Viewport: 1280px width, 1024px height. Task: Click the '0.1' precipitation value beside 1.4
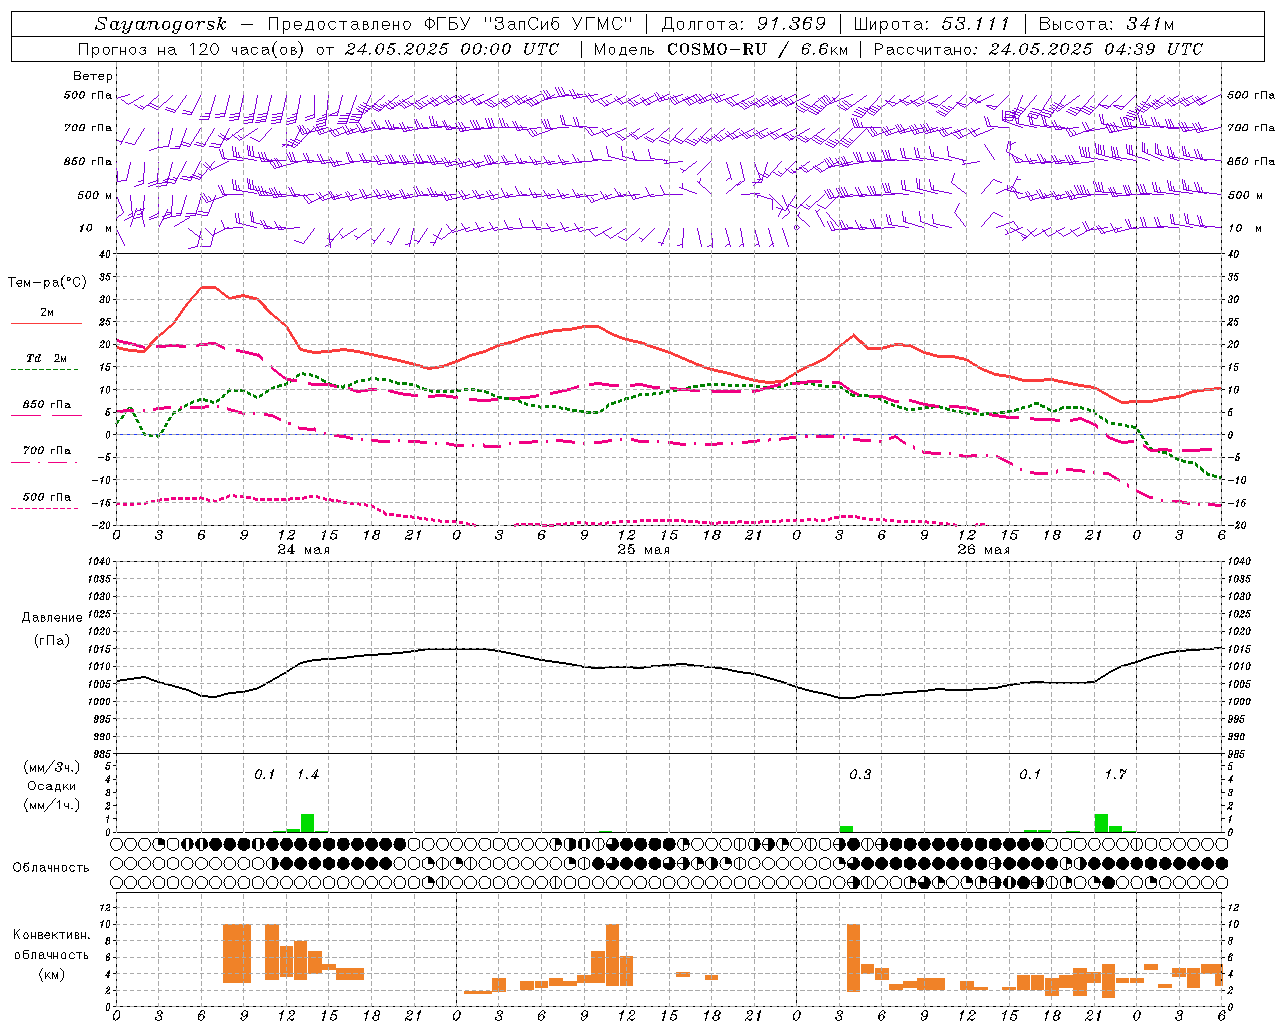pyautogui.click(x=264, y=775)
